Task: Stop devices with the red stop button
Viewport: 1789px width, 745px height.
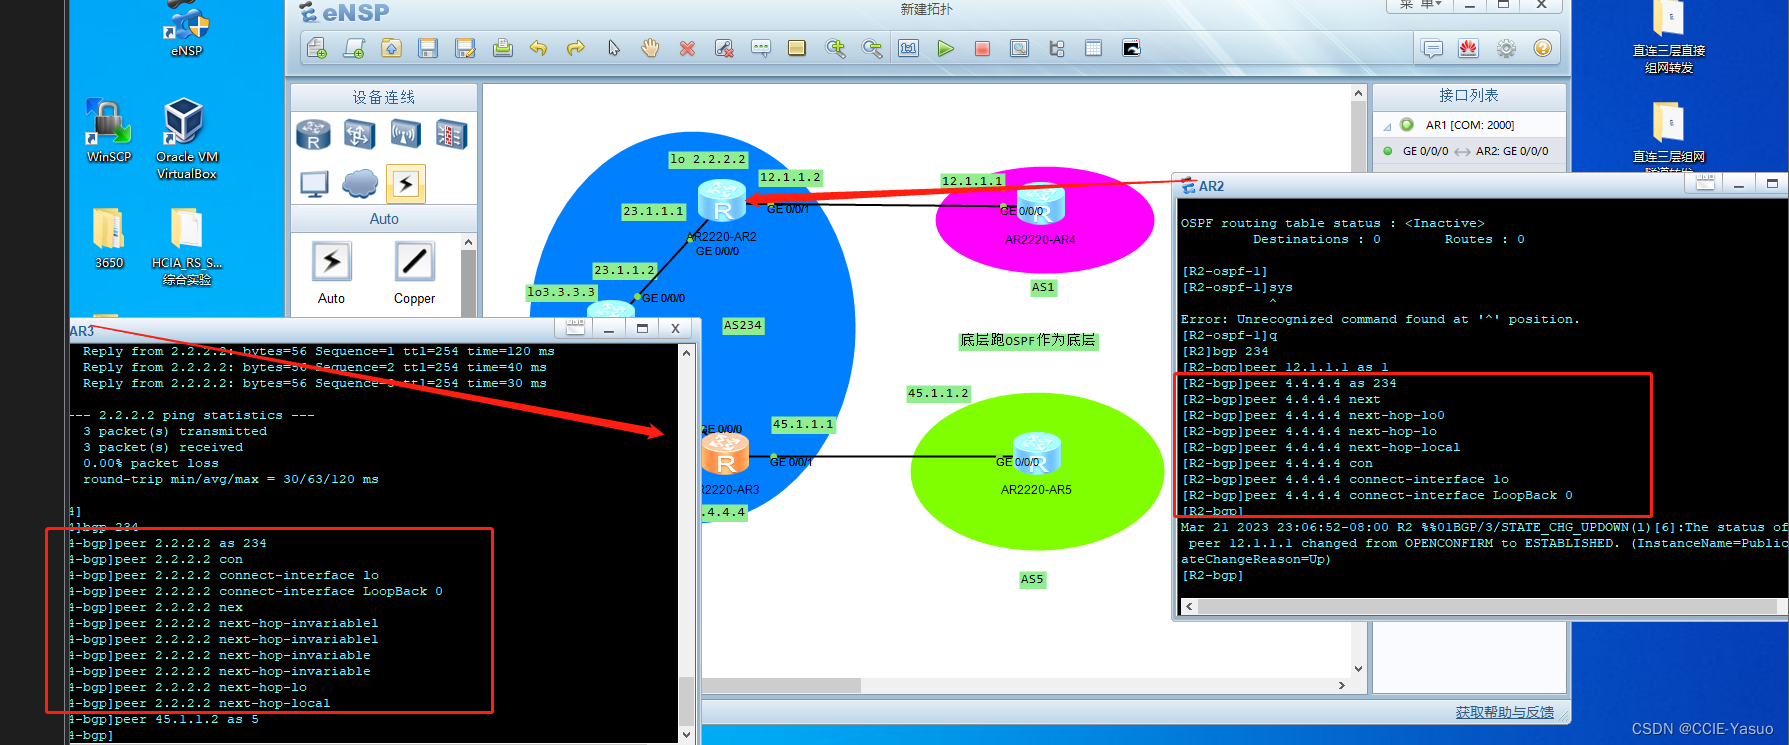Action: click(982, 48)
